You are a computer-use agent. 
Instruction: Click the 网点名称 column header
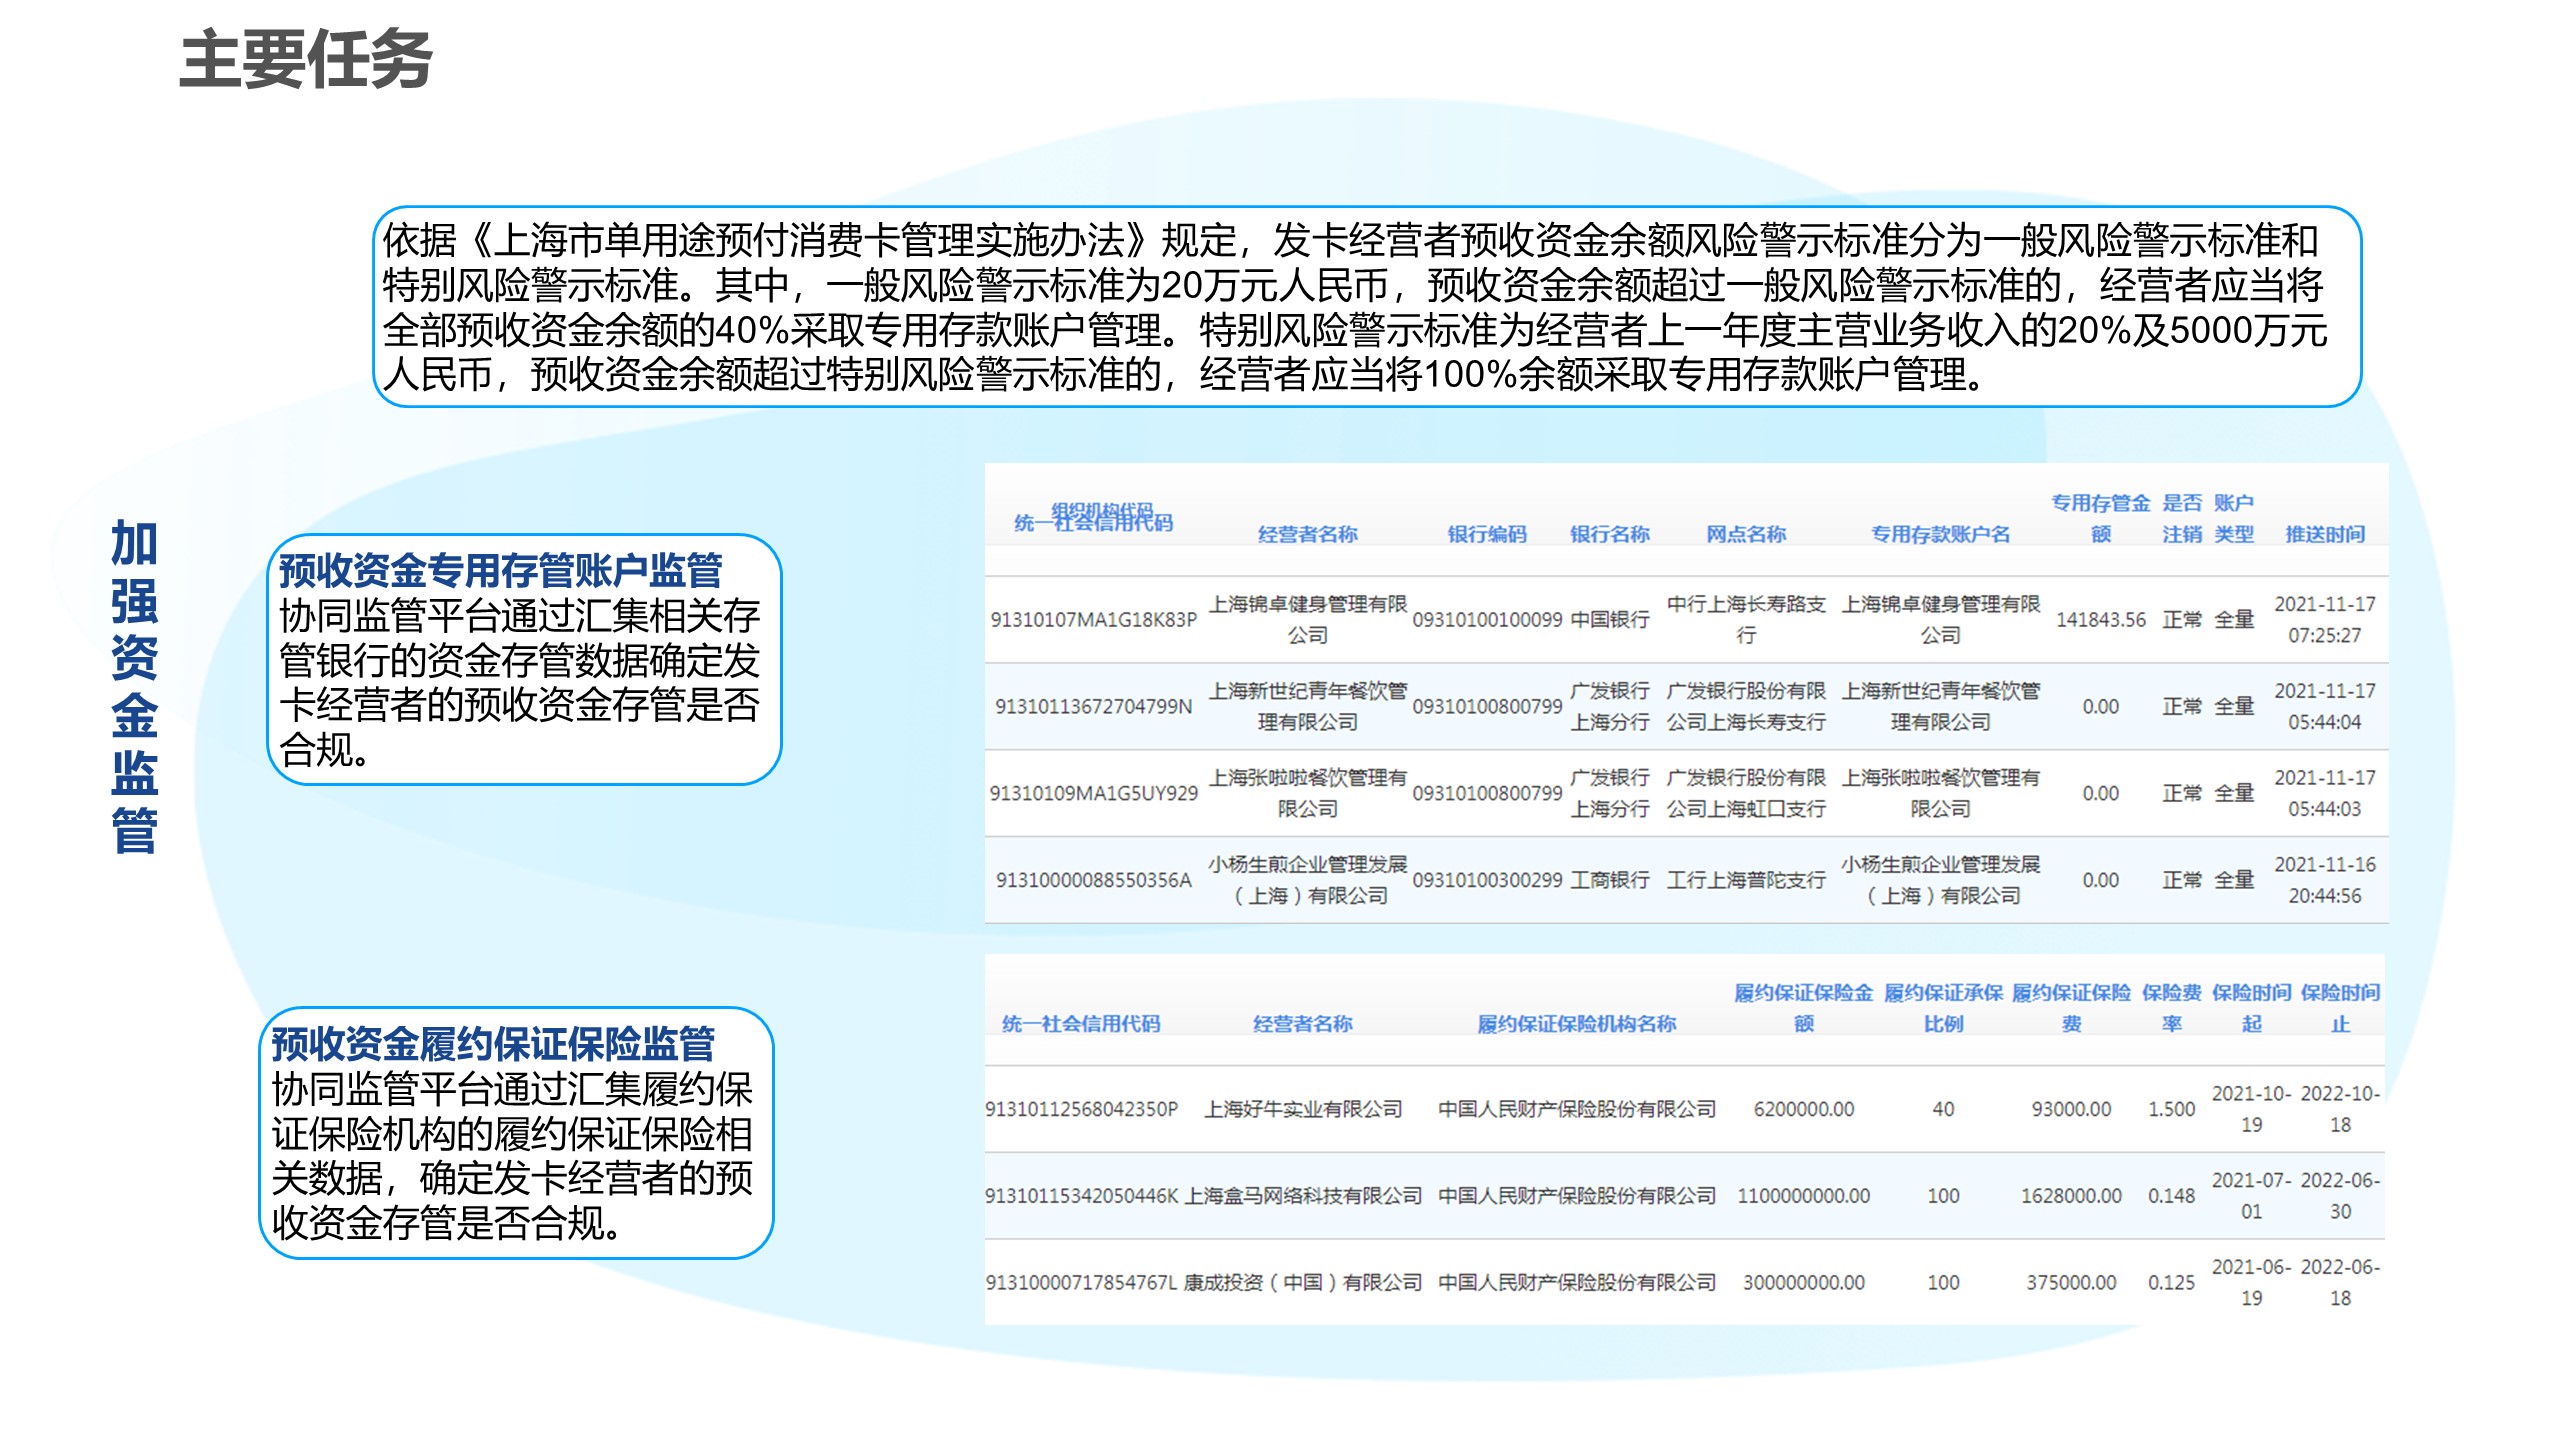click(x=1745, y=534)
